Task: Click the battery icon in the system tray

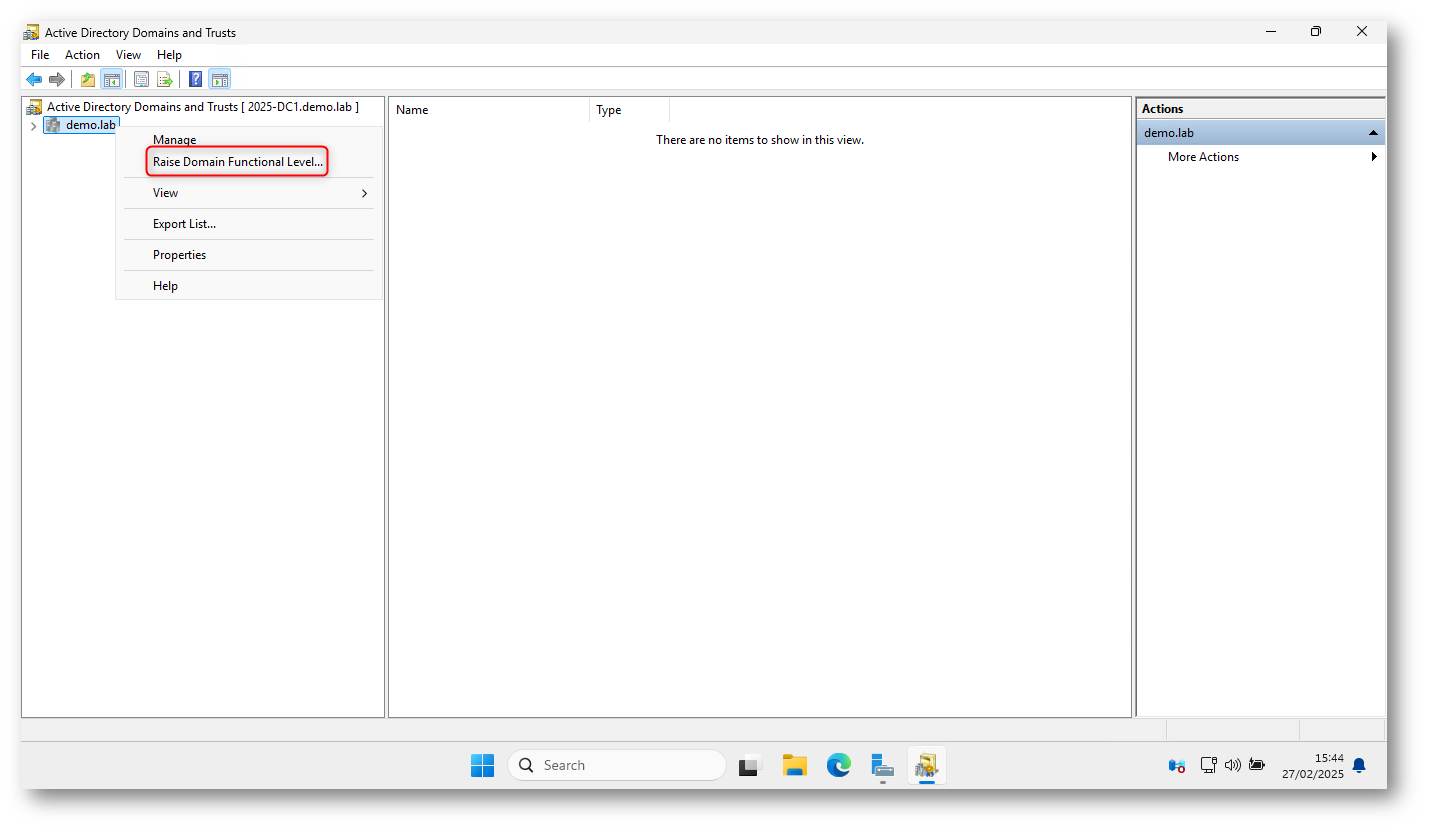Action: tap(1257, 765)
